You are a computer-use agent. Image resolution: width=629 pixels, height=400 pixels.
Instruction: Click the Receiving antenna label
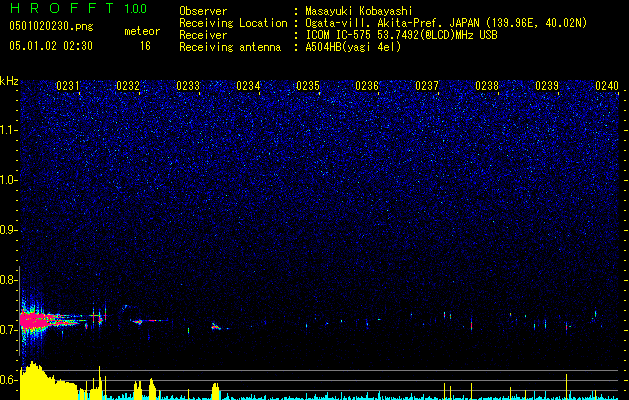coord(230,47)
